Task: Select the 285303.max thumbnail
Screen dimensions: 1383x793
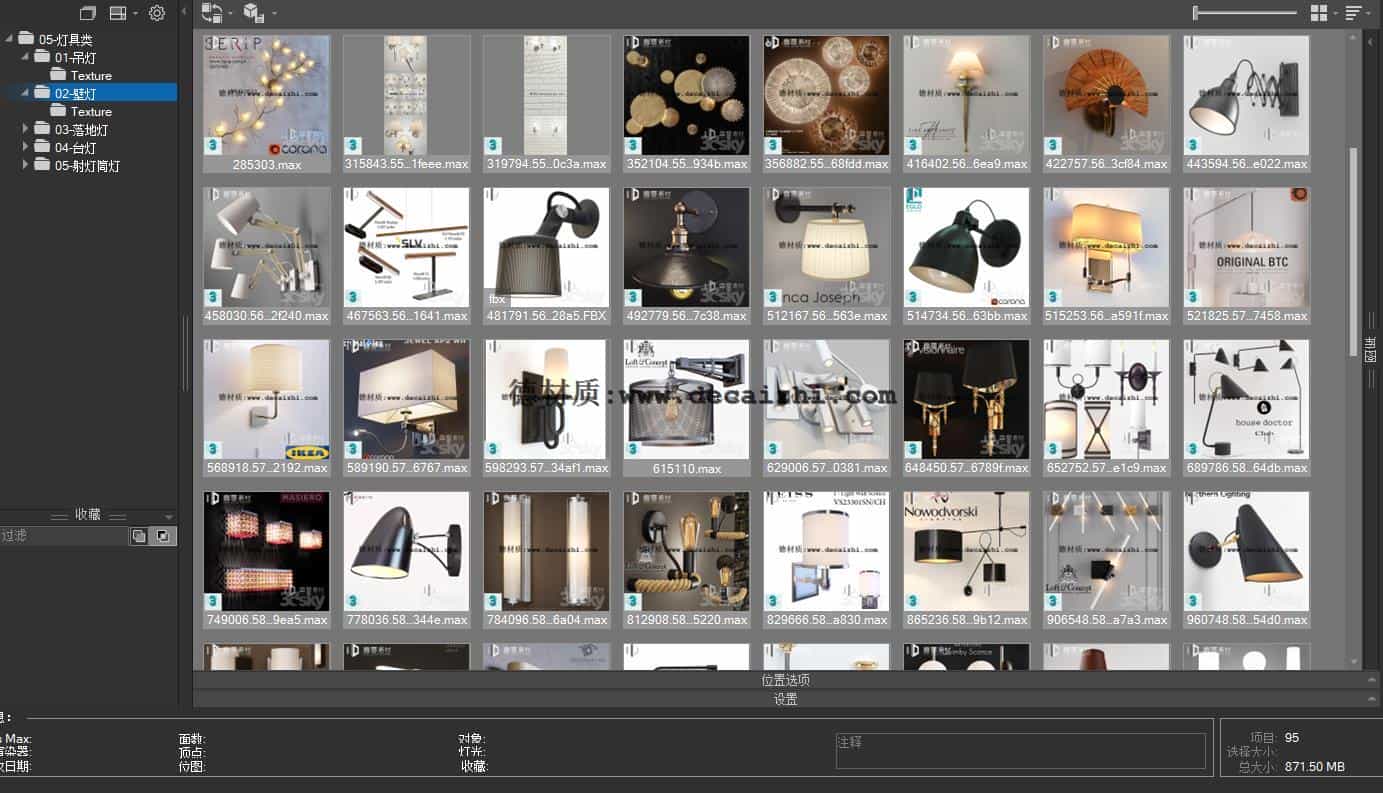Action: [x=266, y=95]
